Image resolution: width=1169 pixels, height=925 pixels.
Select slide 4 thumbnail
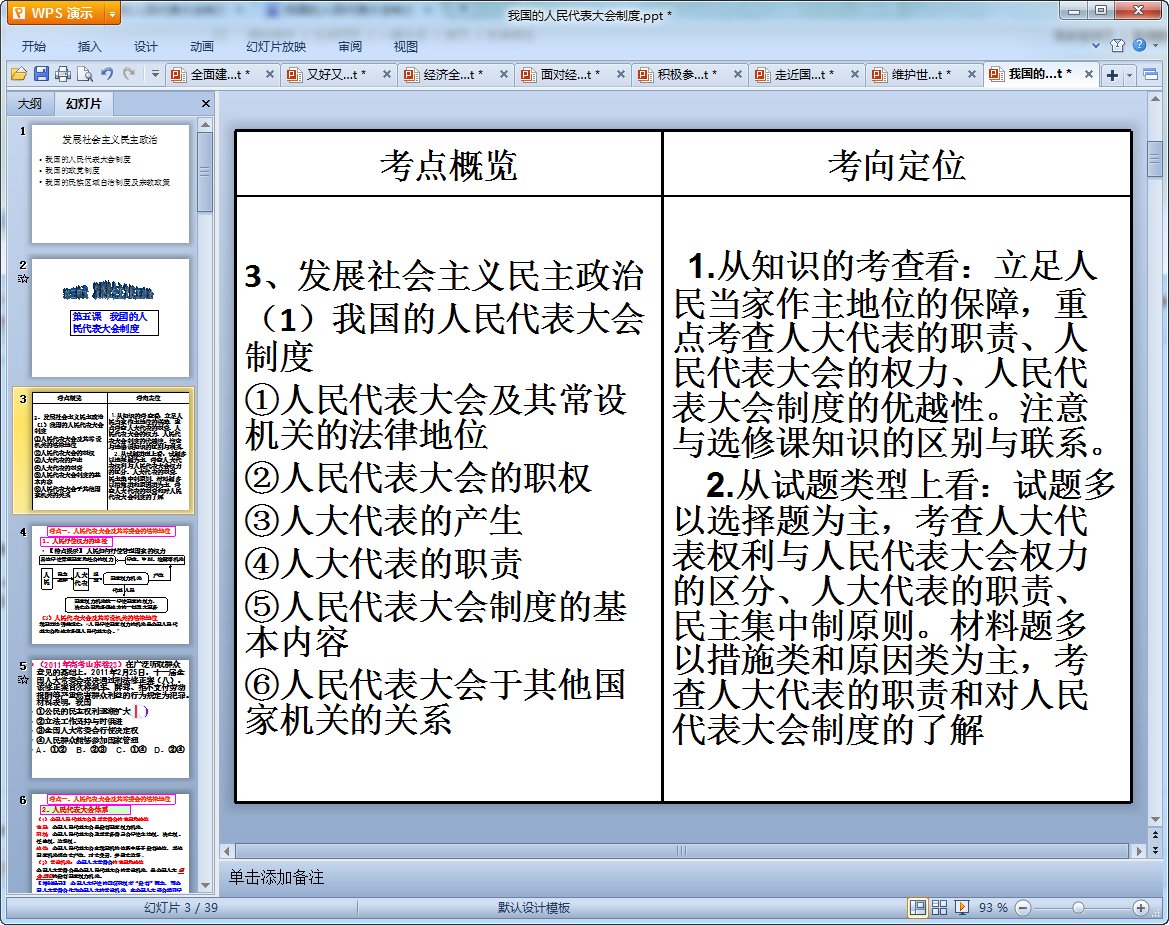click(x=110, y=584)
